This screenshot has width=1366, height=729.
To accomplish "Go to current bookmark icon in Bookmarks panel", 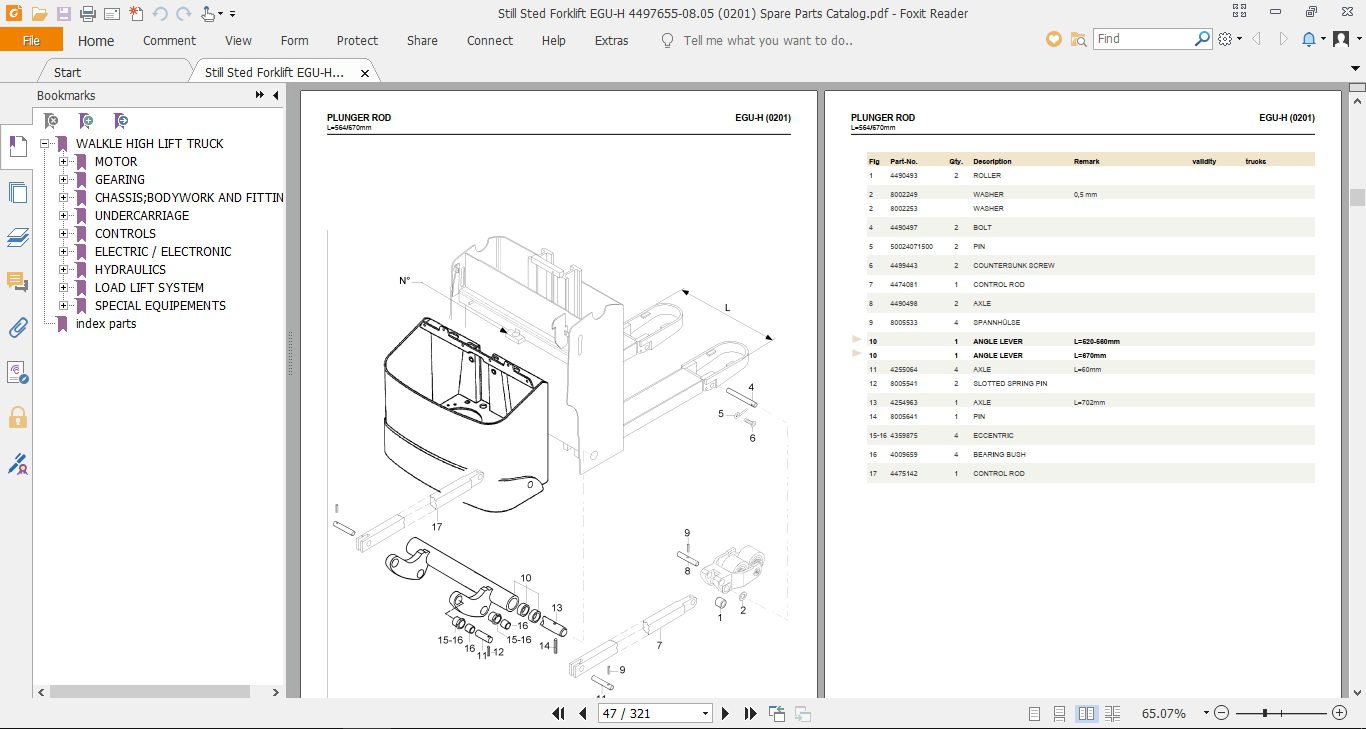I will tap(120, 121).
